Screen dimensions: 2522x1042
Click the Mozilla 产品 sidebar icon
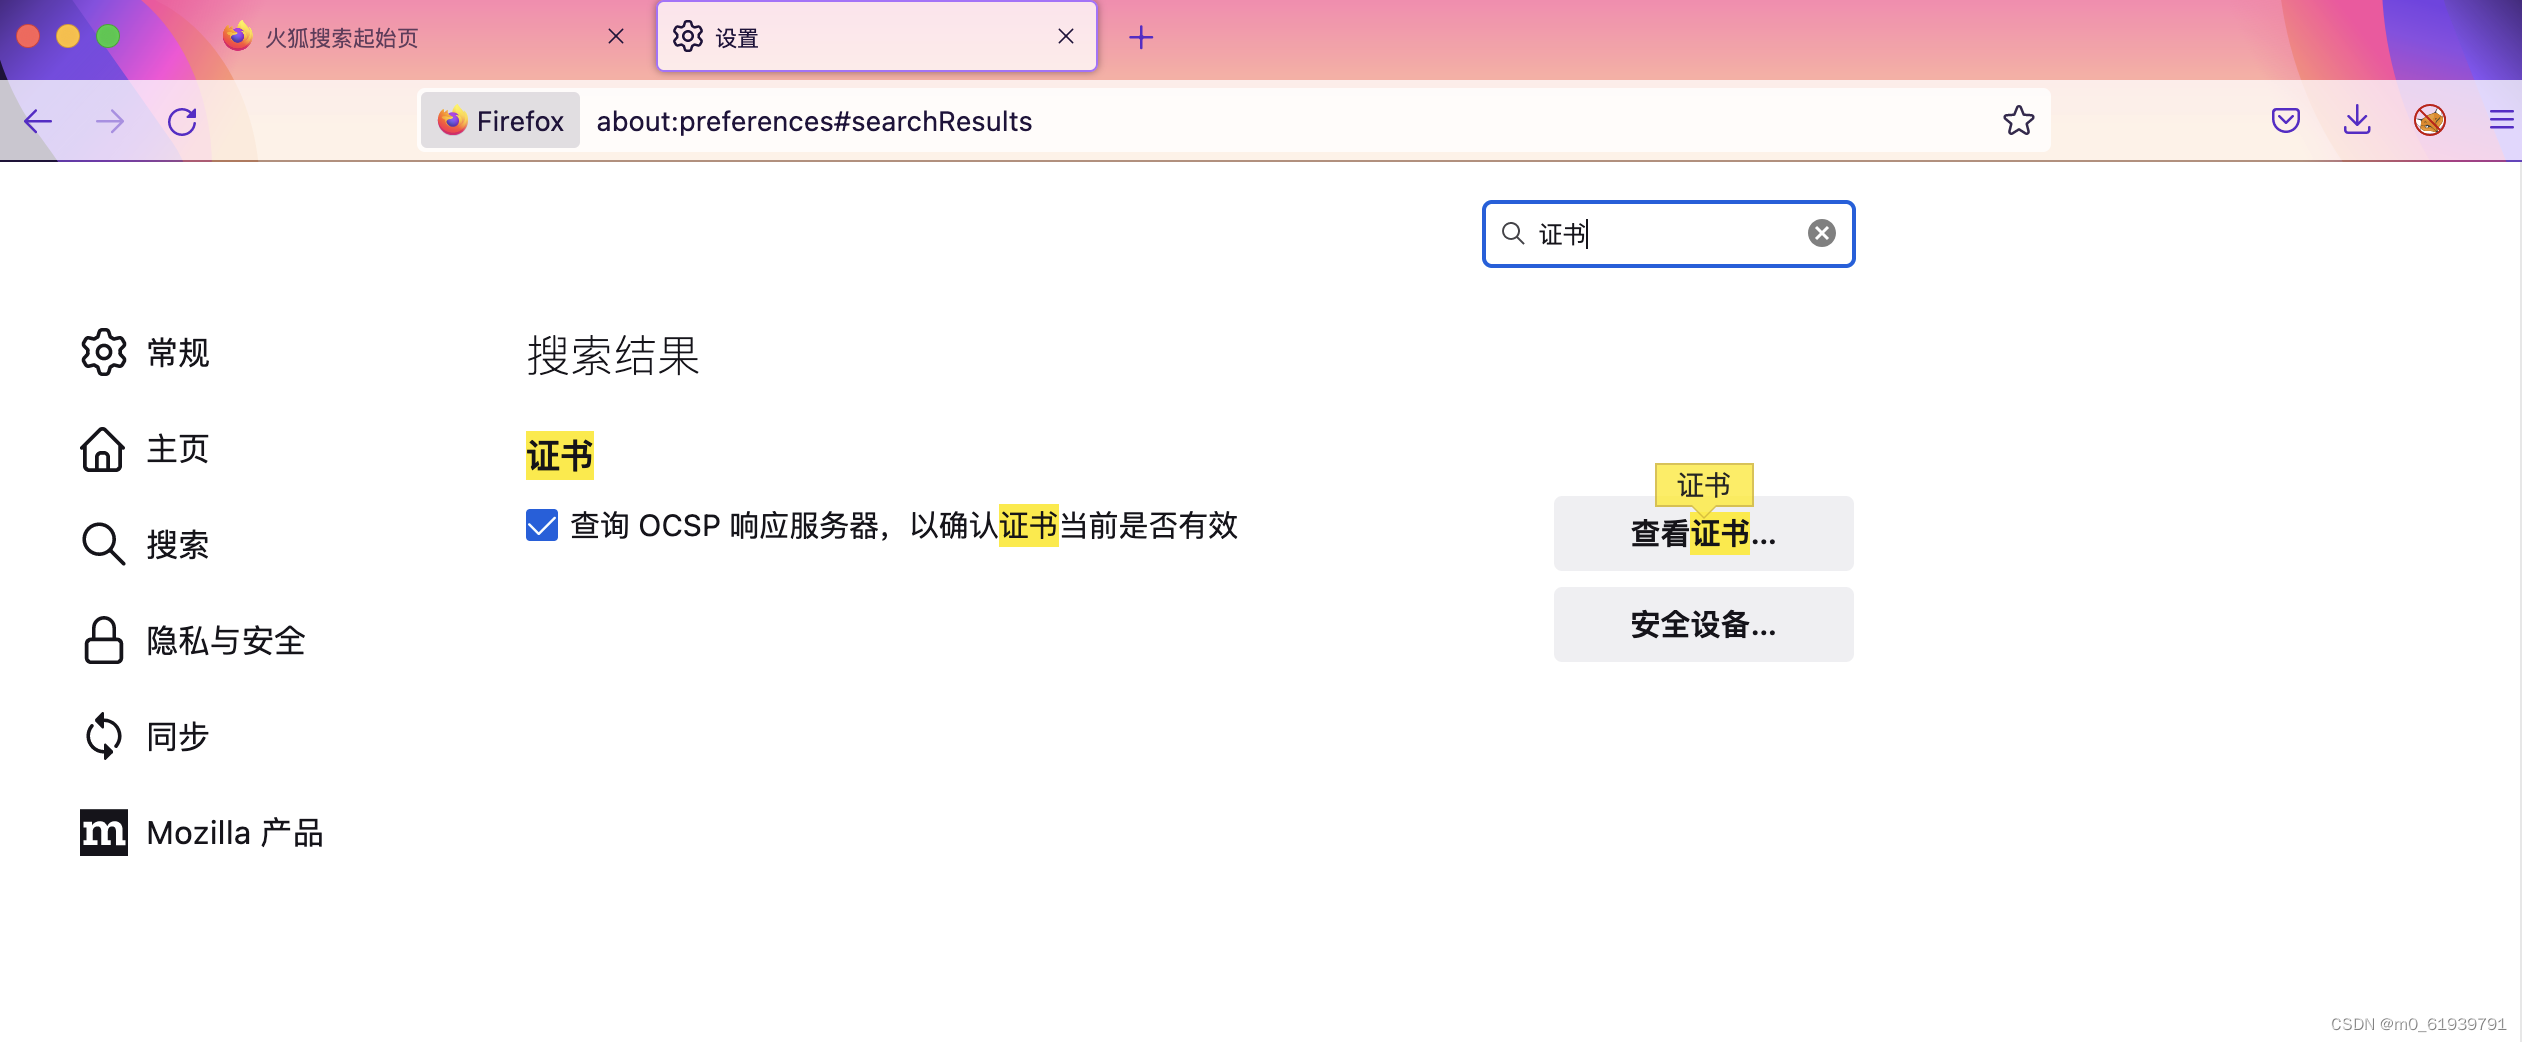(103, 831)
